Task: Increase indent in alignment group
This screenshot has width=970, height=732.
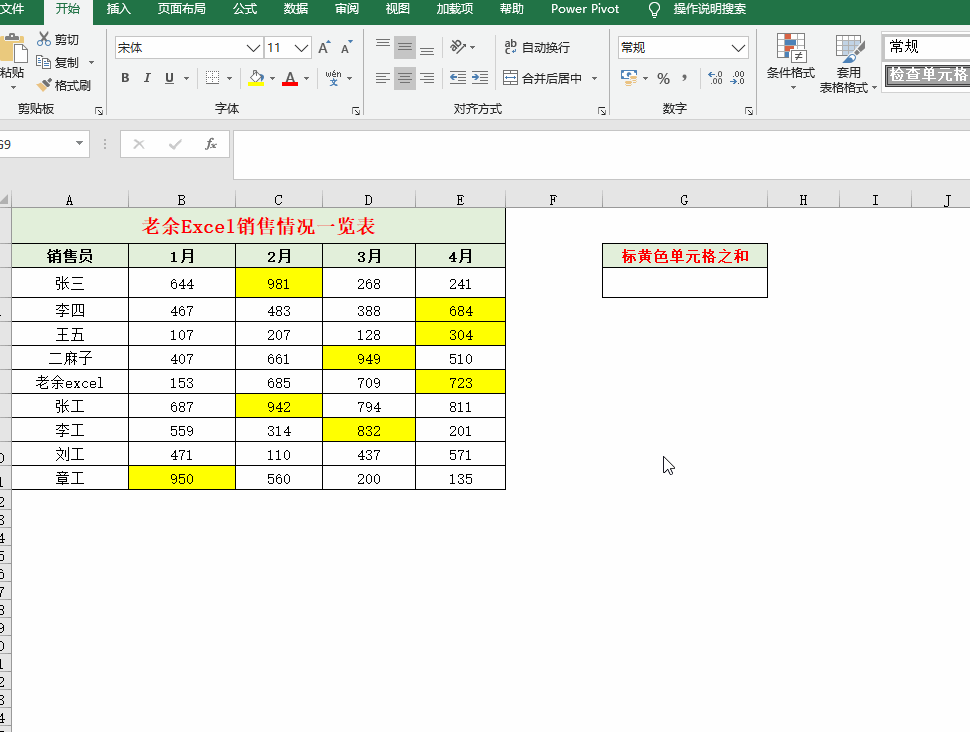Action: (x=480, y=78)
